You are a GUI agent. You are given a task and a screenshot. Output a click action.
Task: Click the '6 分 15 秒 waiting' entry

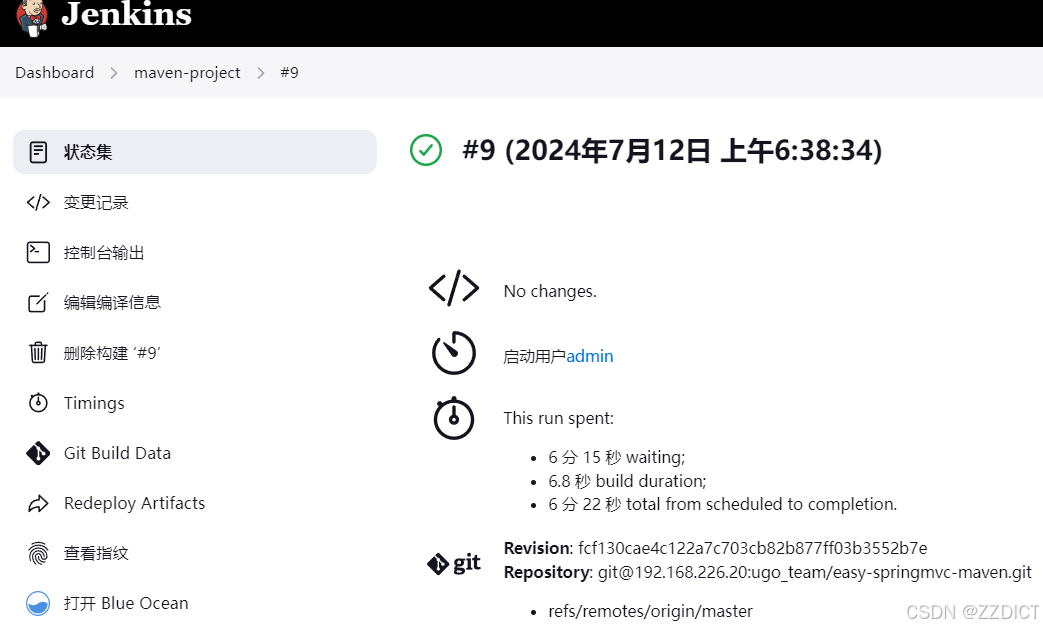coord(617,458)
